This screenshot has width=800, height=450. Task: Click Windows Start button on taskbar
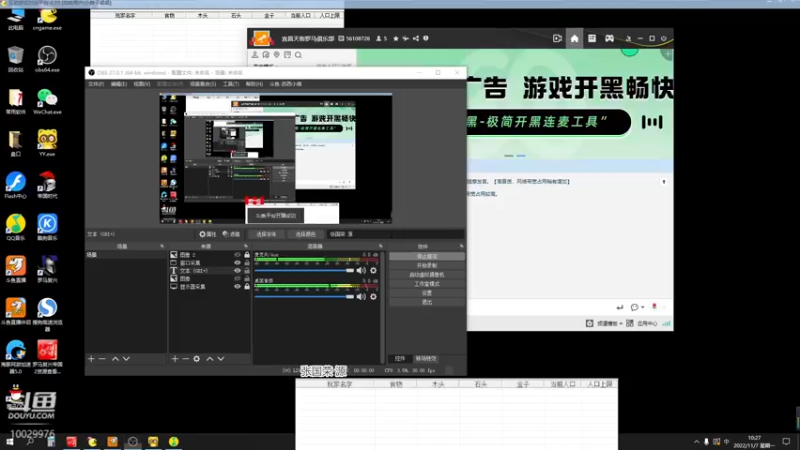pos(10,442)
